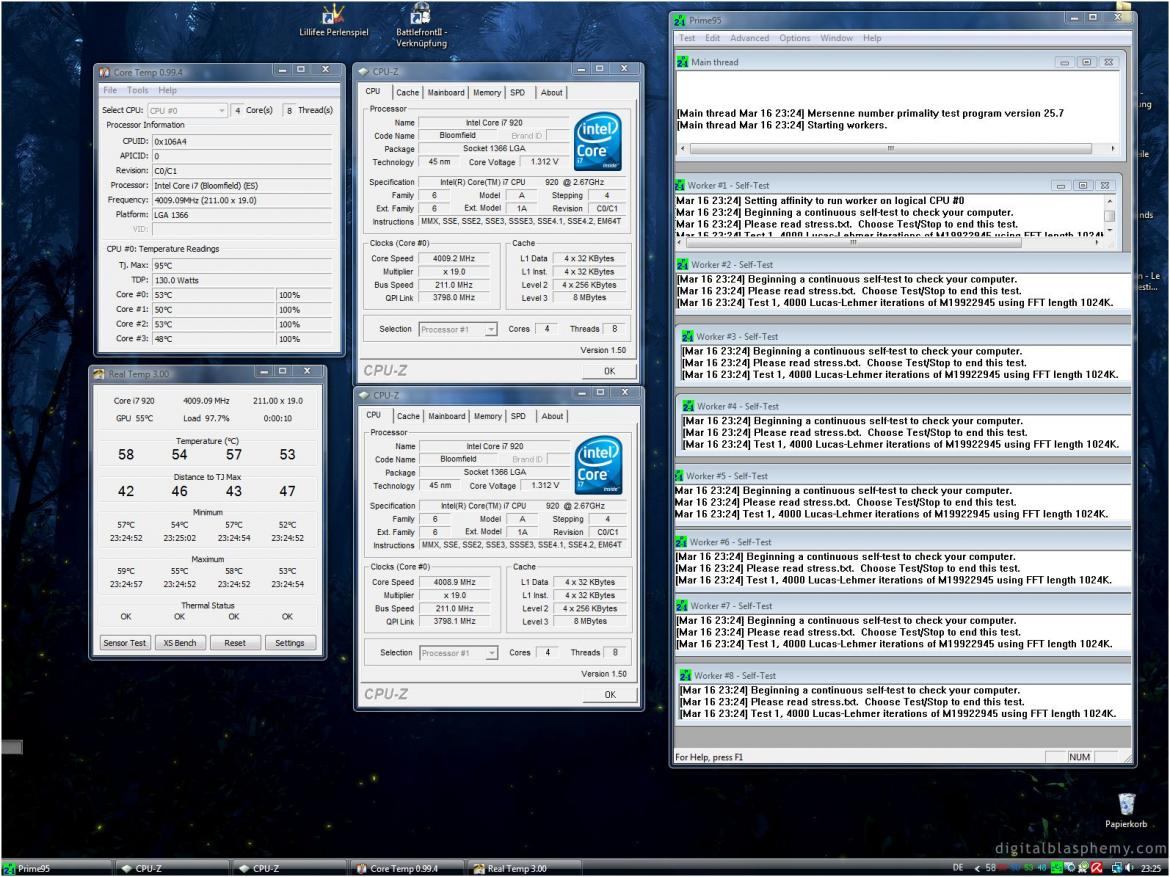The image size is (1170, 877).
Task: Click the XS Bench button in Real Temp
Action: click(180, 643)
